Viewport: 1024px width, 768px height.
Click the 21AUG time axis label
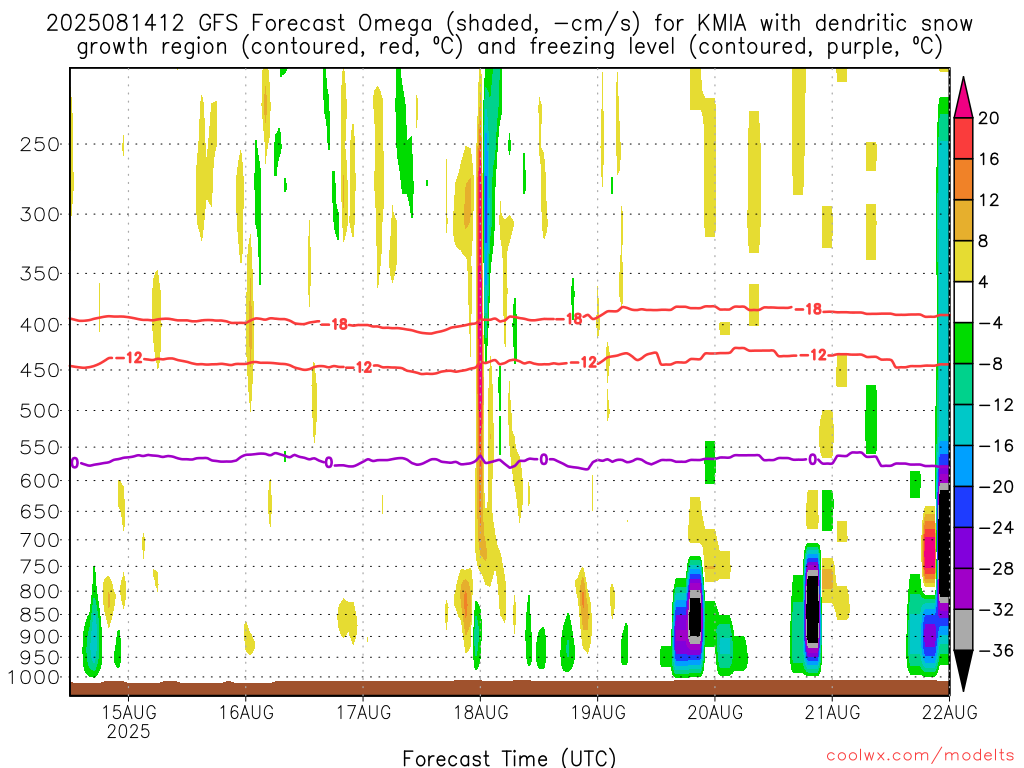(832, 712)
